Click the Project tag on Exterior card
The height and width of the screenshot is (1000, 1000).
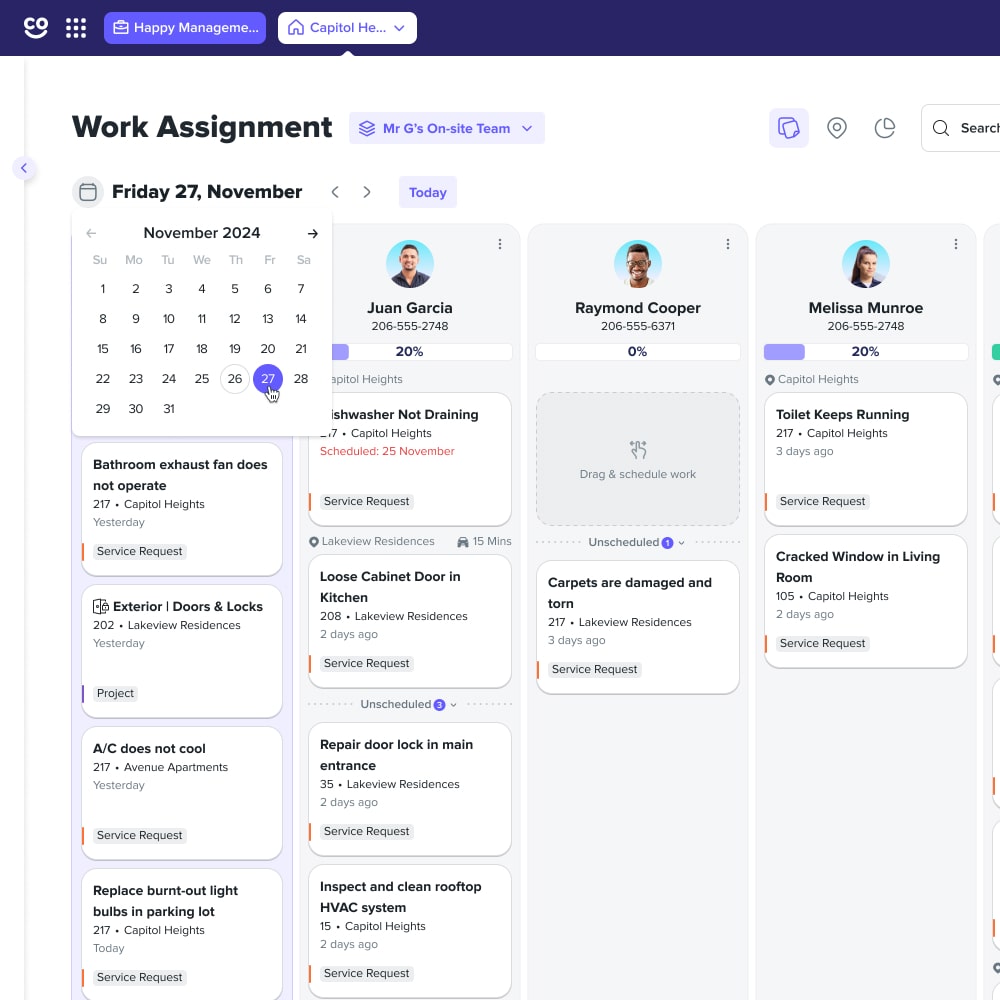point(115,693)
